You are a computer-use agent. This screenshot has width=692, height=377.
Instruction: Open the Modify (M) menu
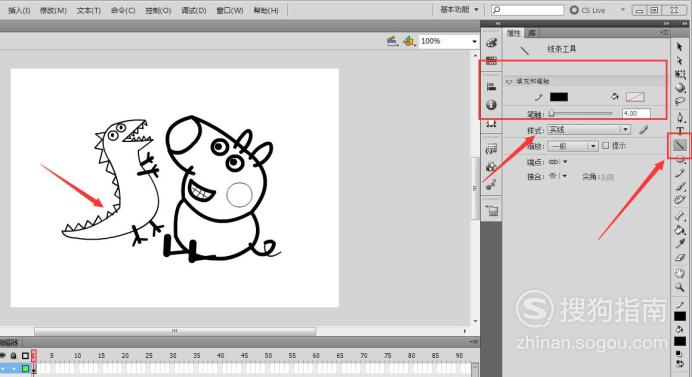point(53,10)
